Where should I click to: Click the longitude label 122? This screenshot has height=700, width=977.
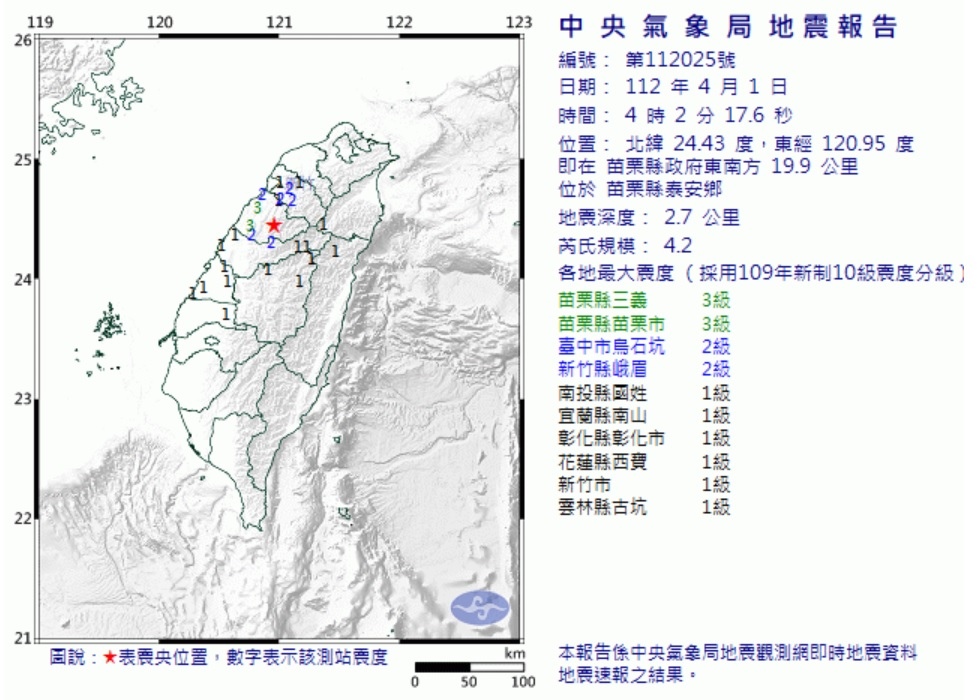pyautogui.click(x=399, y=23)
